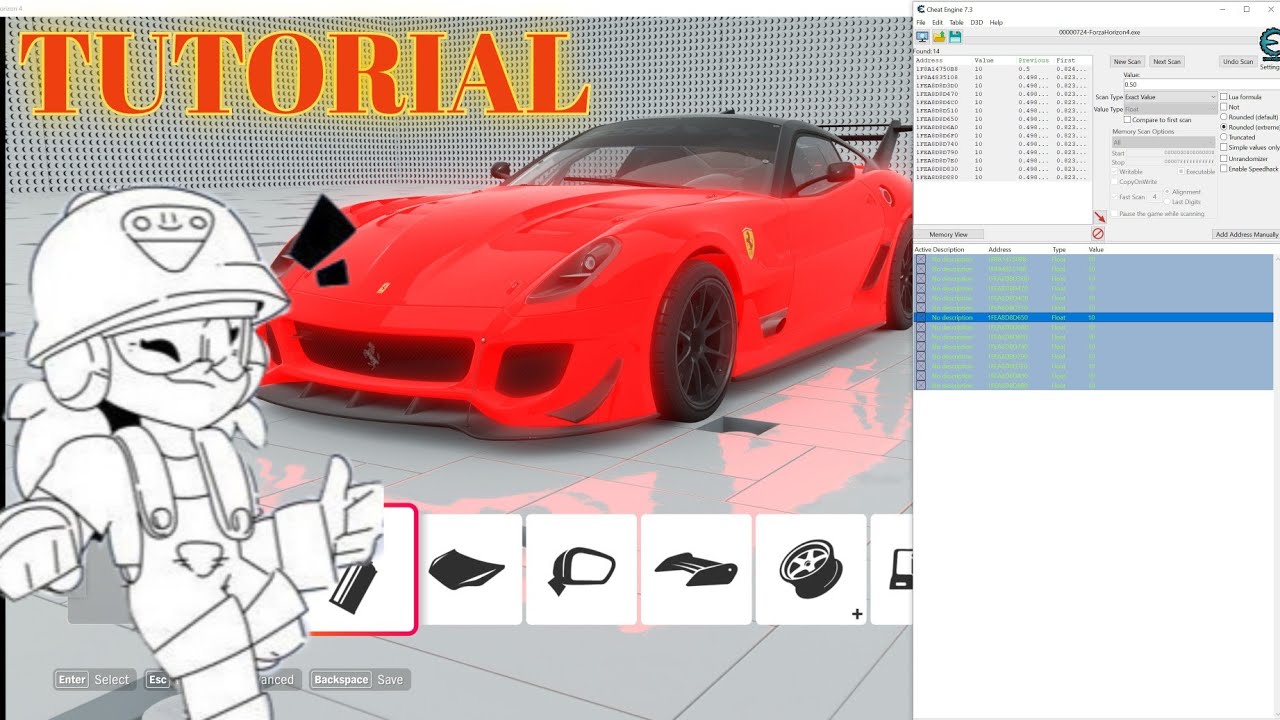The width and height of the screenshot is (1280, 720).
Task: Open the process list computer icon
Action: coord(922,37)
